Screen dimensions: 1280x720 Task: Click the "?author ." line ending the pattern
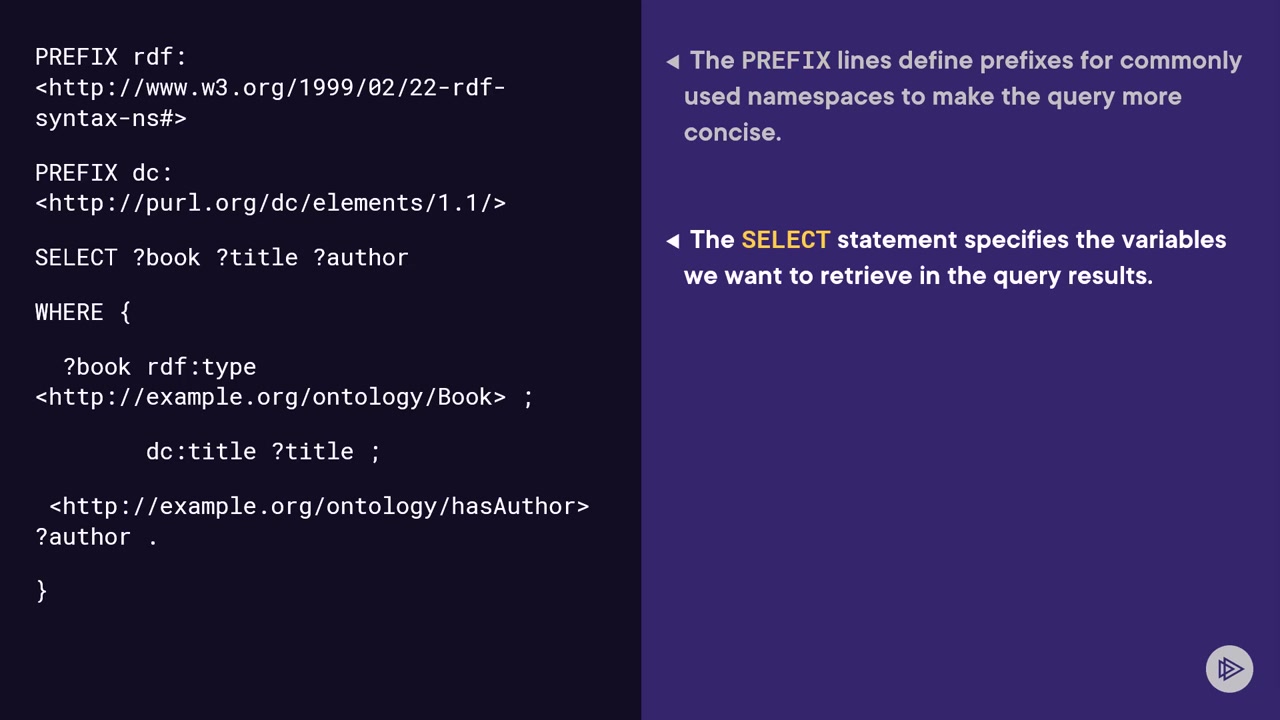coord(96,537)
